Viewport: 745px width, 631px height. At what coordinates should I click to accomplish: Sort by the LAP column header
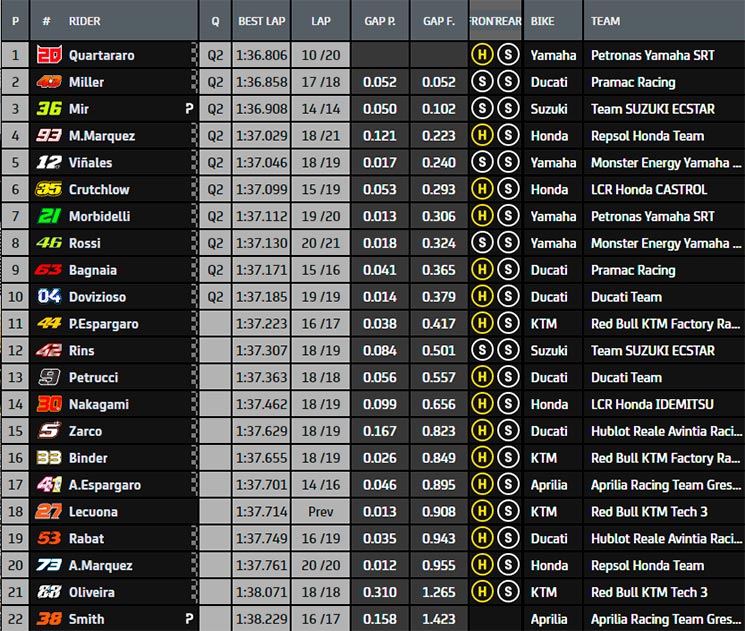pos(321,21)
